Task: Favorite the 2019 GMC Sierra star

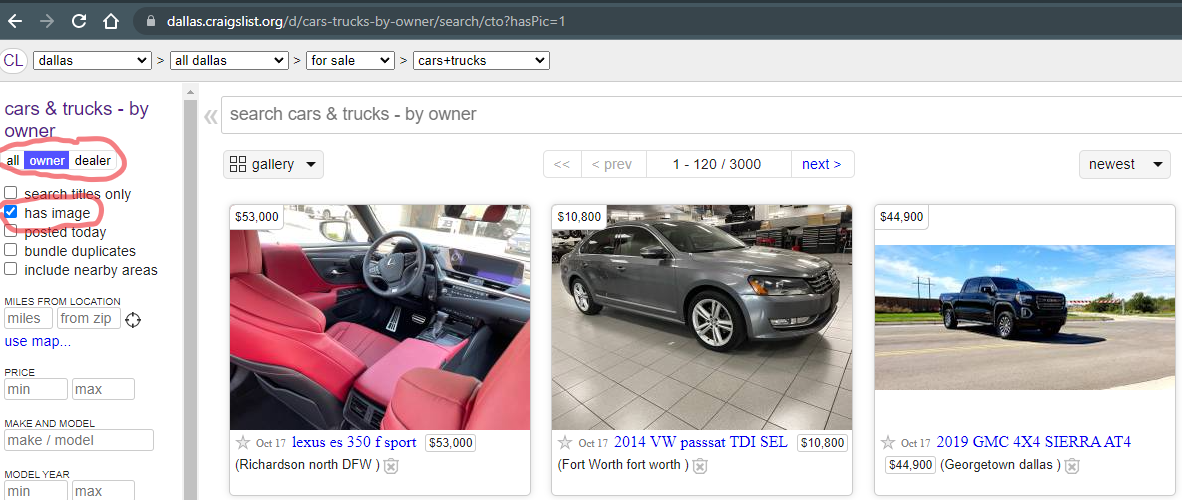Action: click(888, 443)
